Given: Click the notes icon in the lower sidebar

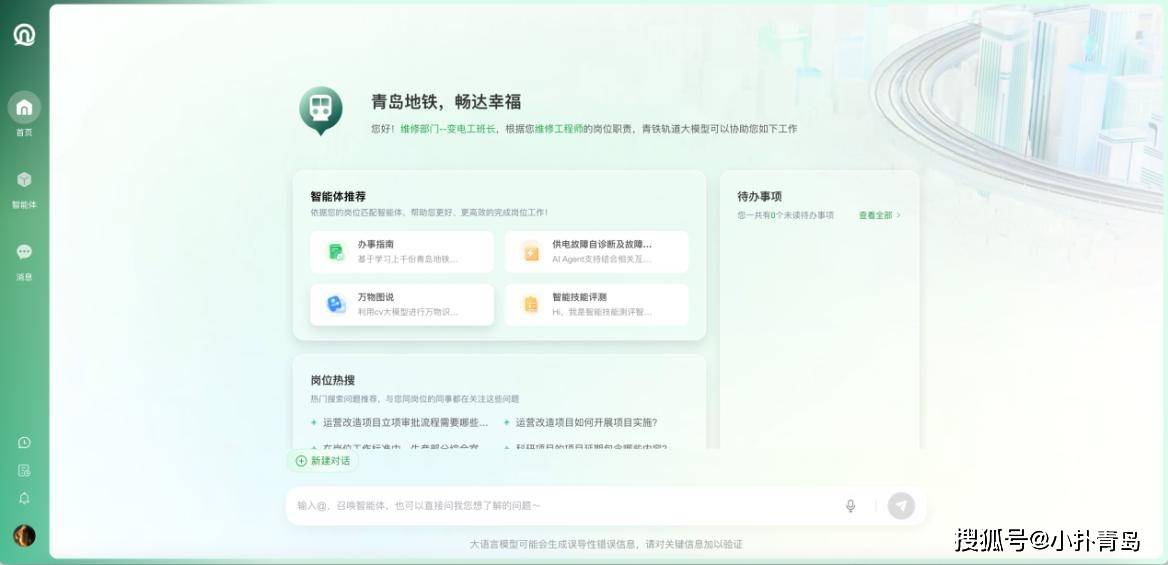Looking at the screenshot, I should pyautogui.click(x=24, y=470).
